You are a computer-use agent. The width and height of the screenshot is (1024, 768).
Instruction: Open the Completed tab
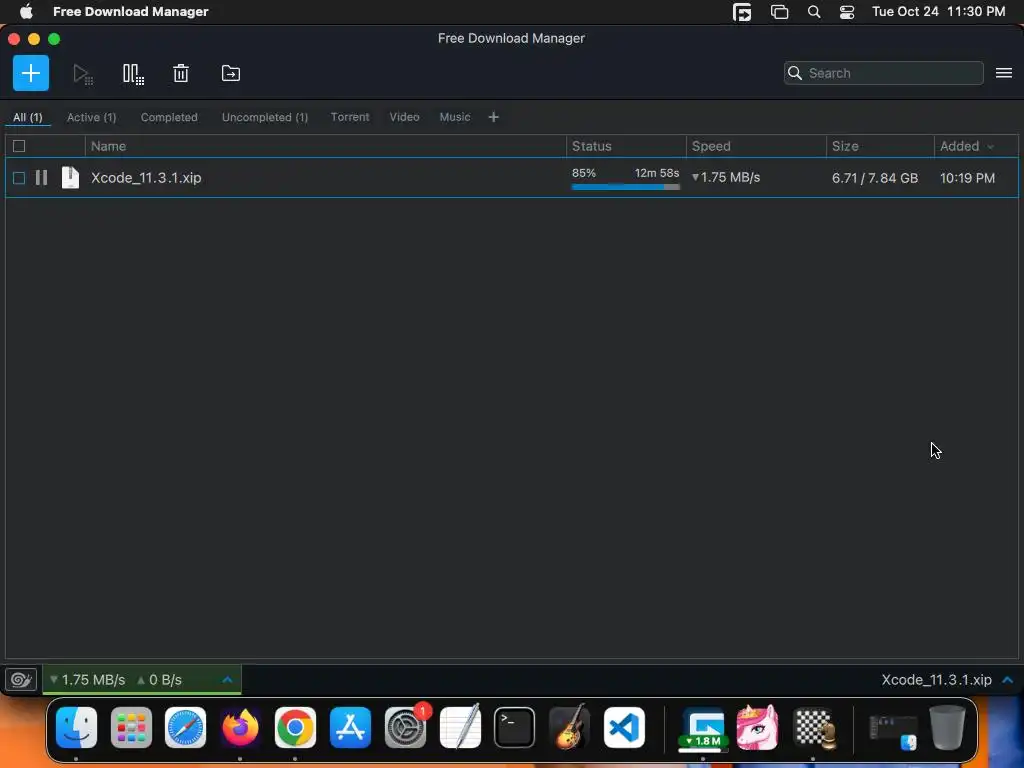point(169,118)
